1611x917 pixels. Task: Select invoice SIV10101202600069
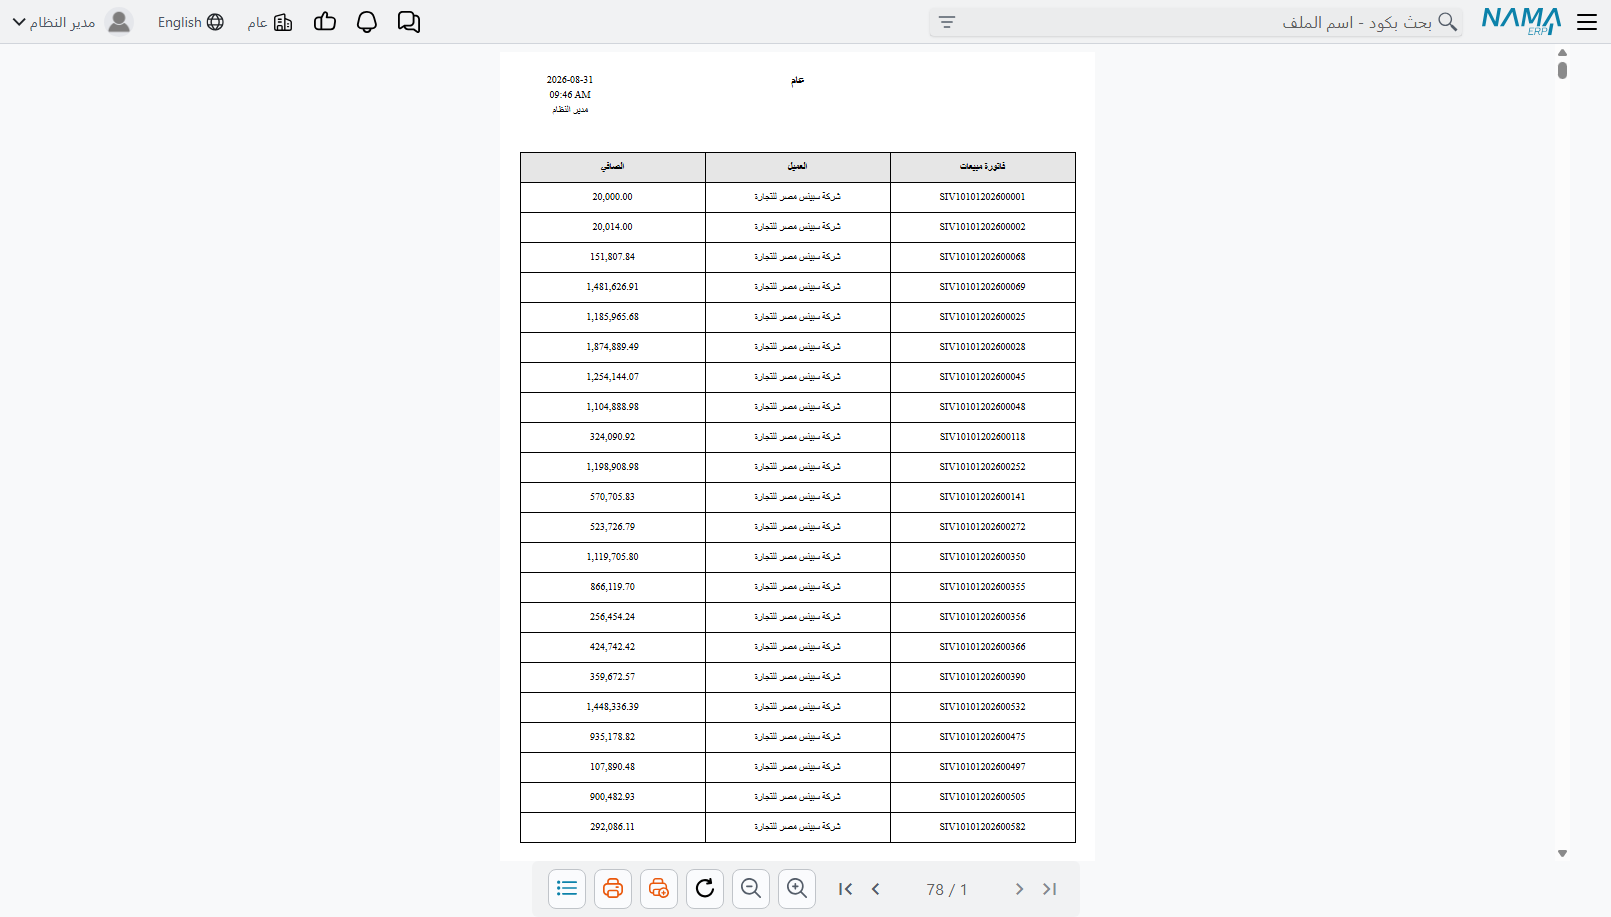coord(983,287)
